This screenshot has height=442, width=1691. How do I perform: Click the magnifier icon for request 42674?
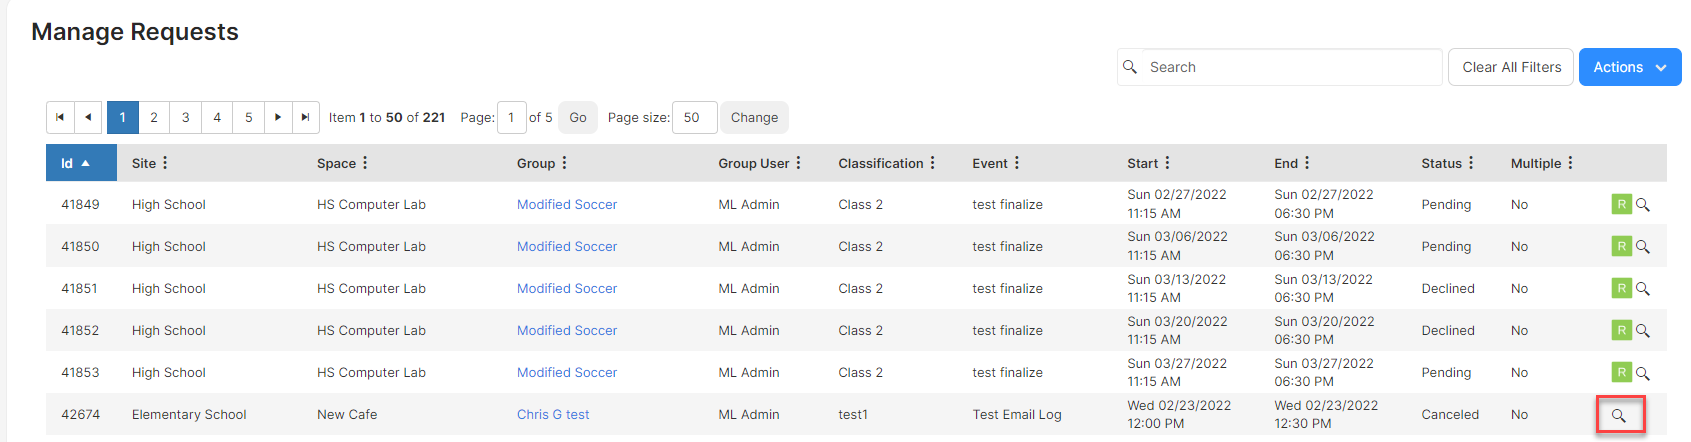[1619, 415]
